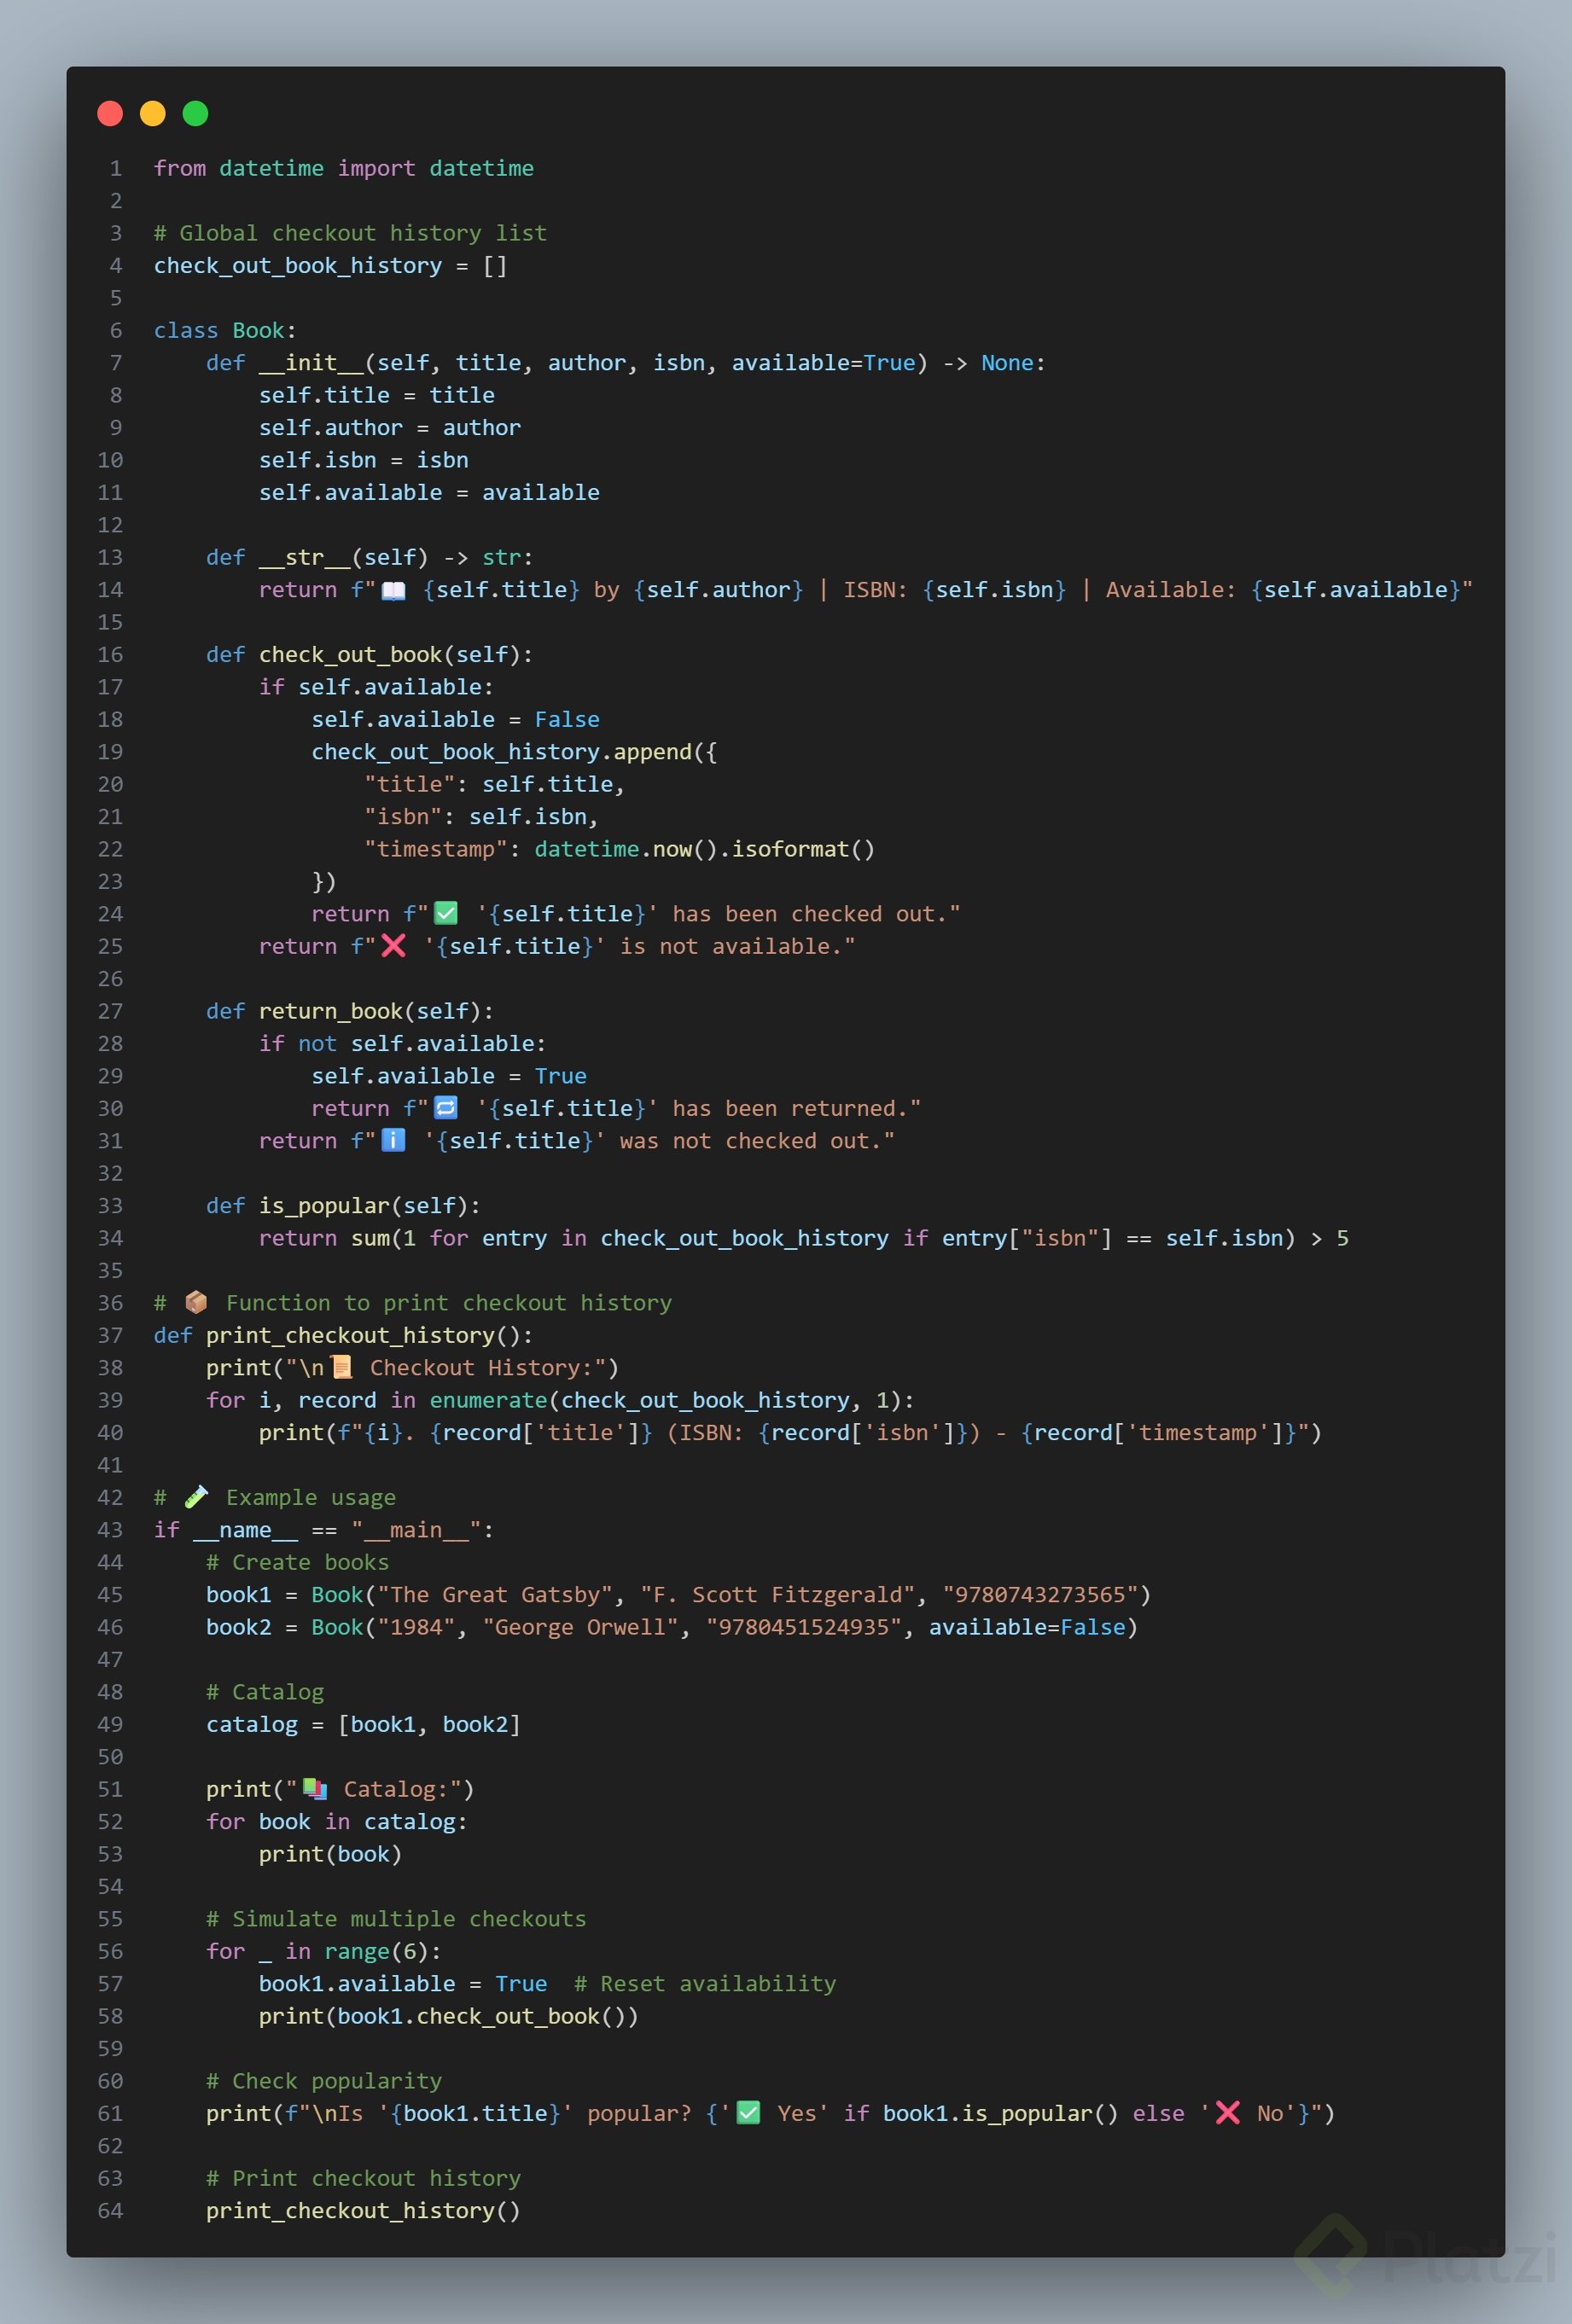The image size is (1572, 2324).
Task: Click '"title": self.title,' dictionary entry
Action: pos(495,784)
